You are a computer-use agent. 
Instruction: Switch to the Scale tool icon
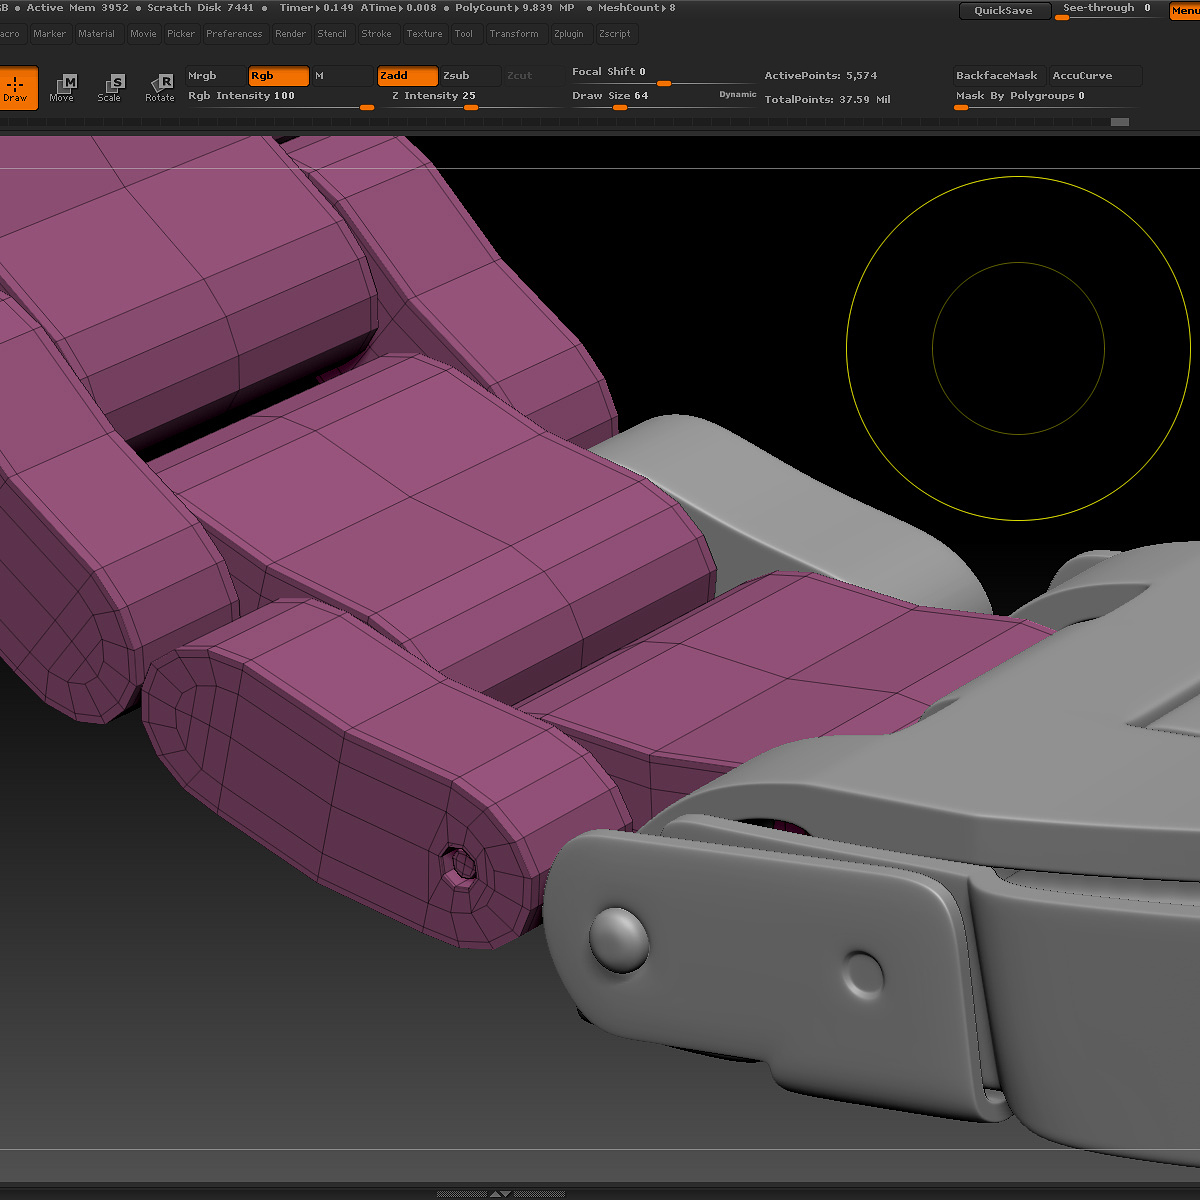pos(110,88)
